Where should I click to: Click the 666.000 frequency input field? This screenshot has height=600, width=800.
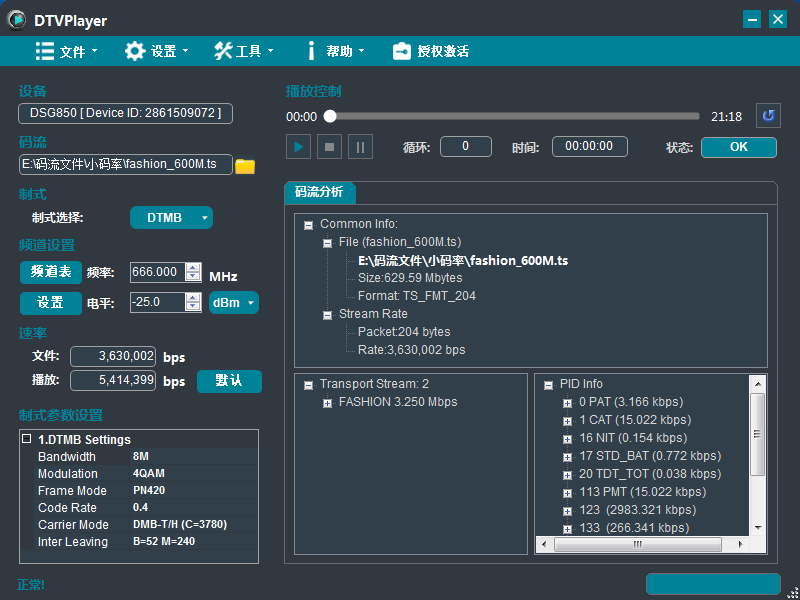(156, 273)
